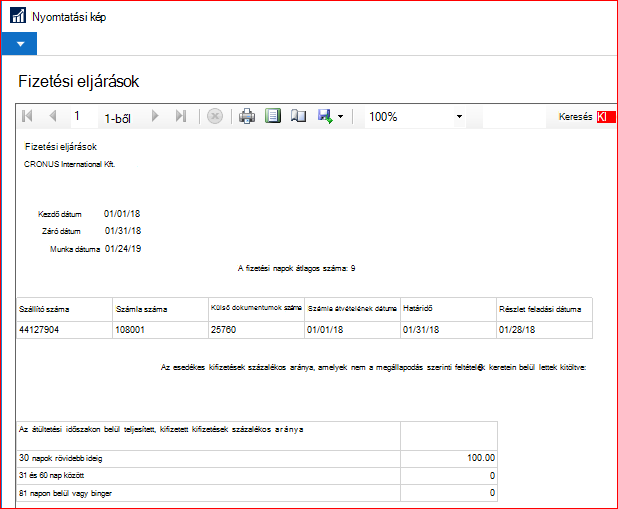Select the Határidő column header
The width and height of the screenshot is (618, 509).
(449, 310)
